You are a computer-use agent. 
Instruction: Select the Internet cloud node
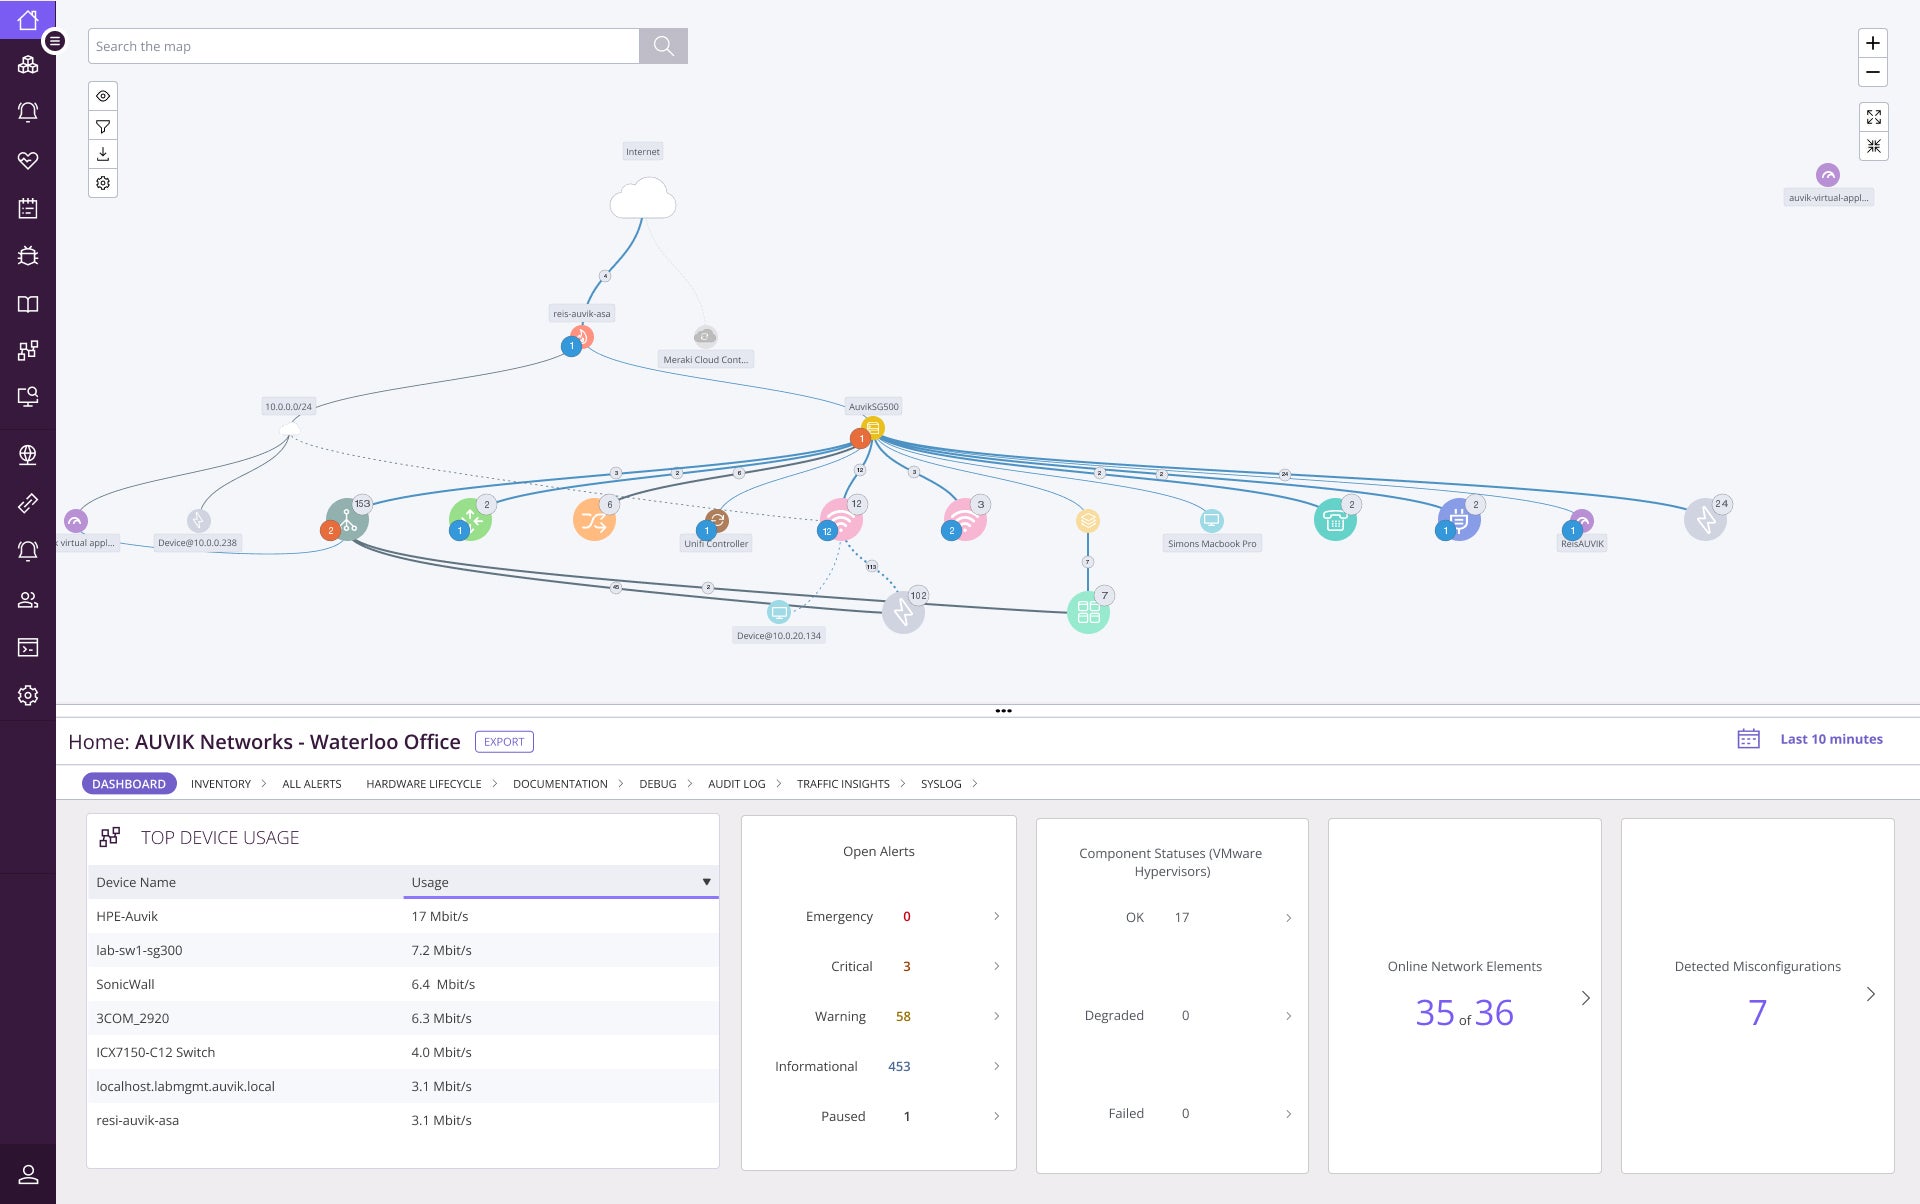coord(643,198)
